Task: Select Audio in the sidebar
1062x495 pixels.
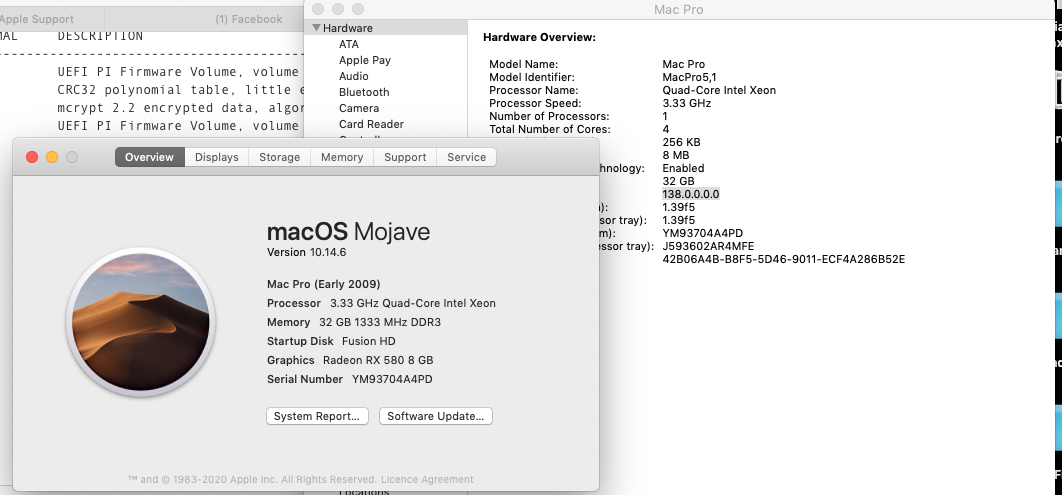Action: [354, 76]
